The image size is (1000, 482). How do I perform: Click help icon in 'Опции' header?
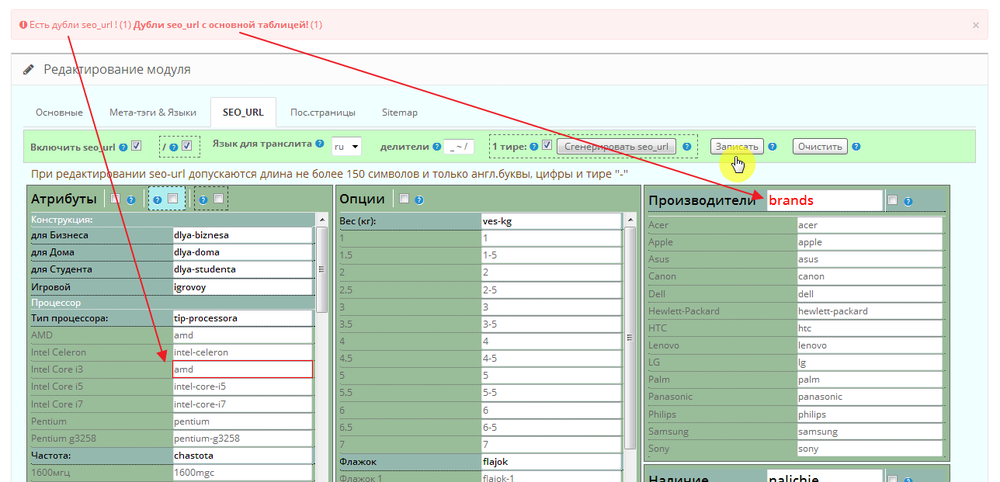coord(418,199)
